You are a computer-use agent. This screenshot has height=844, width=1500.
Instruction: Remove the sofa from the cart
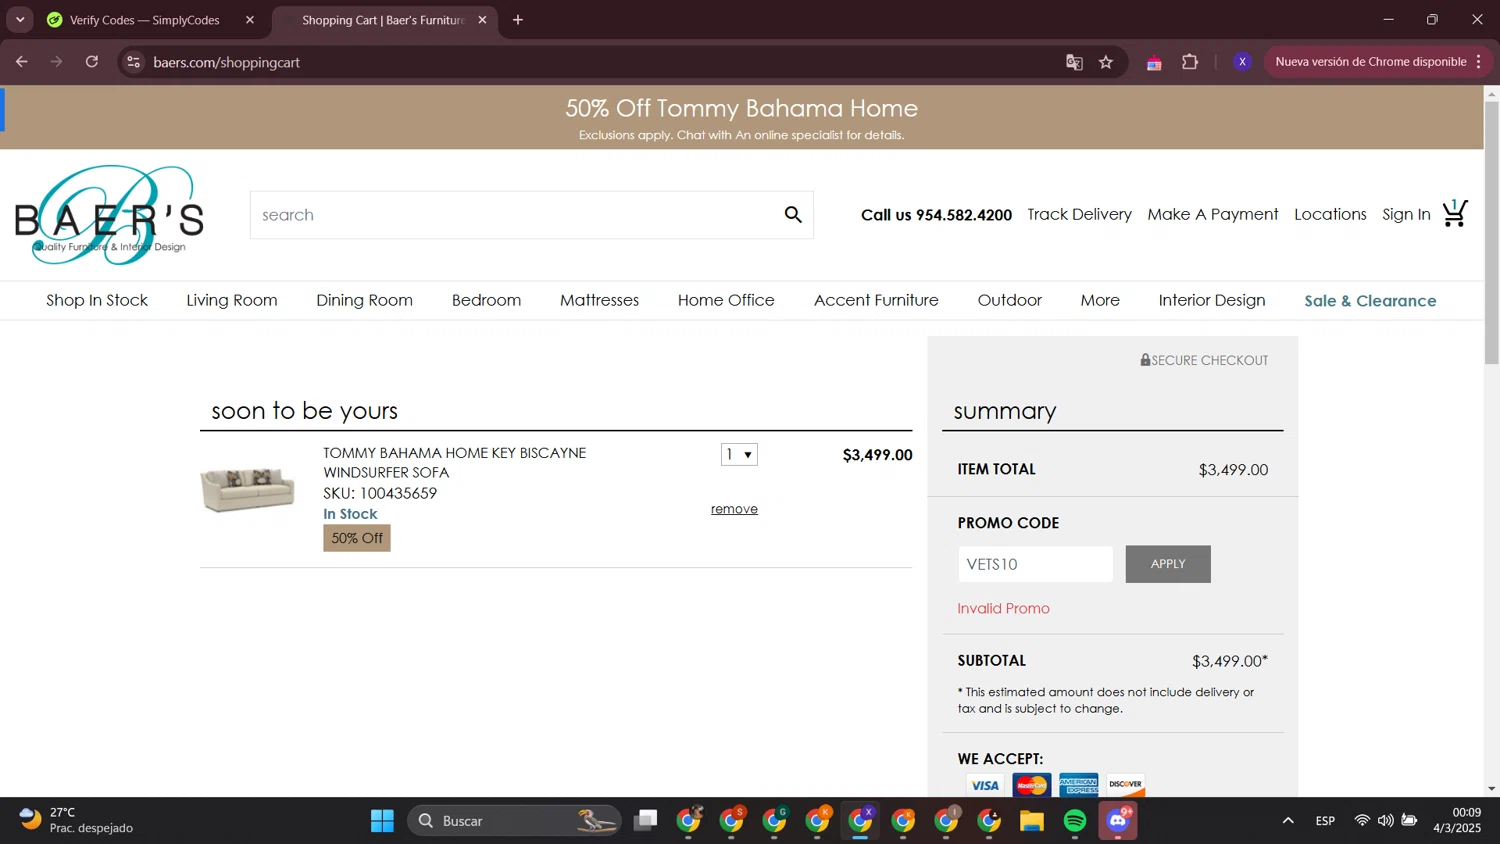tap(734, 509)
